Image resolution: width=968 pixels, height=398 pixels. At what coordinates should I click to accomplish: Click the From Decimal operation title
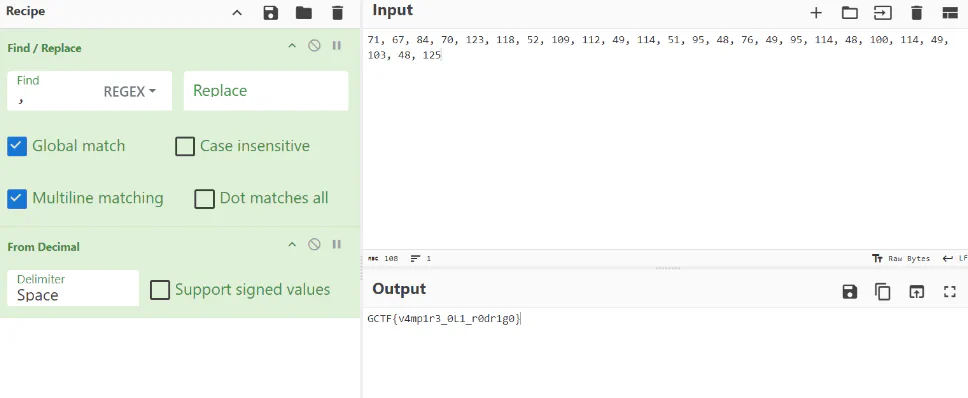tap(44, 247)
